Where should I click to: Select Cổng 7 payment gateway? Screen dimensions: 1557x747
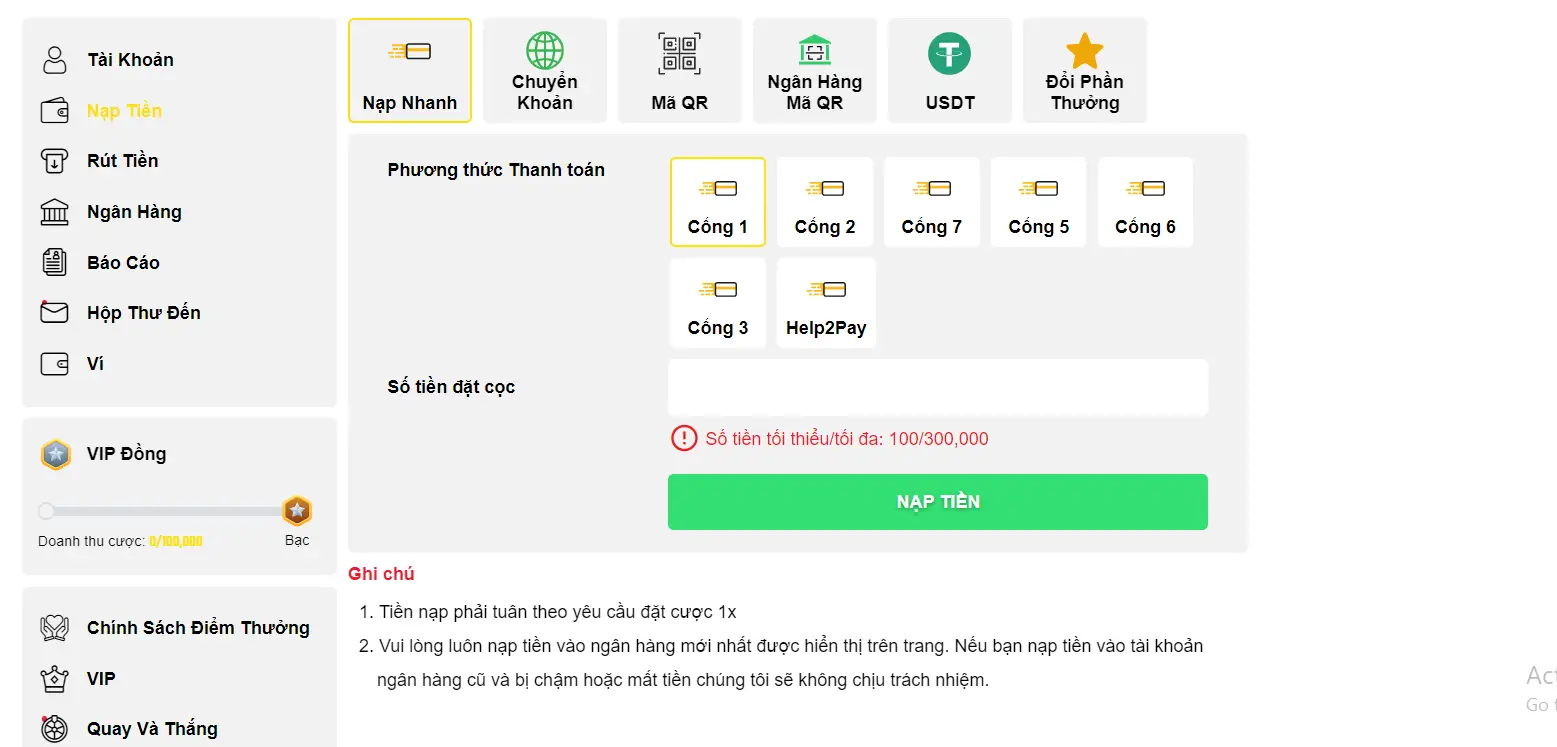[931, 201]
